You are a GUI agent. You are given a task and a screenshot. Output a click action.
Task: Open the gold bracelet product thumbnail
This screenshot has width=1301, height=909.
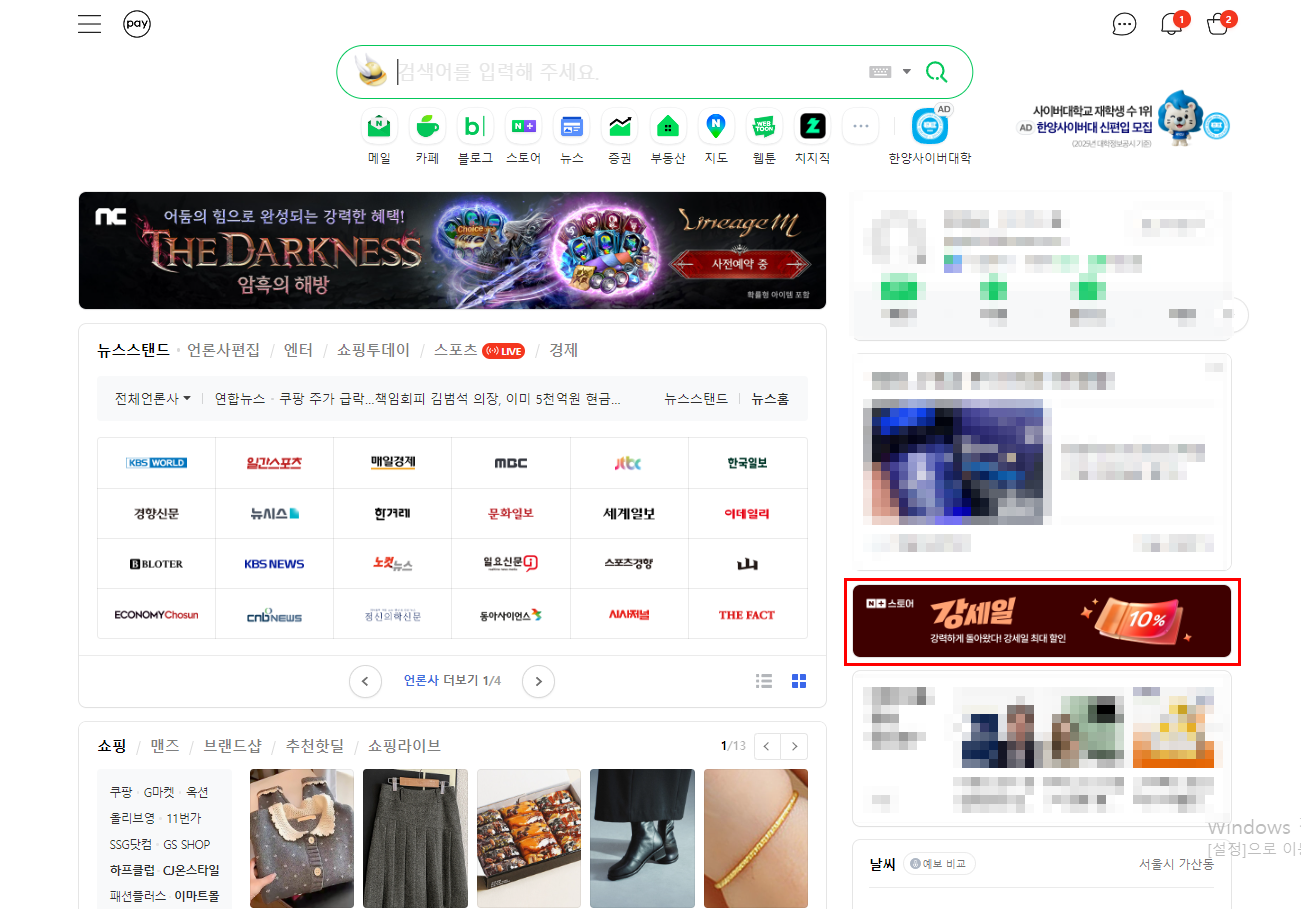(x=756, y=838)
